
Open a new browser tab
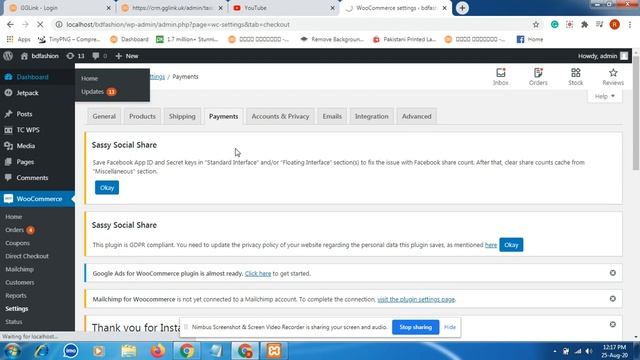point(462,8)
